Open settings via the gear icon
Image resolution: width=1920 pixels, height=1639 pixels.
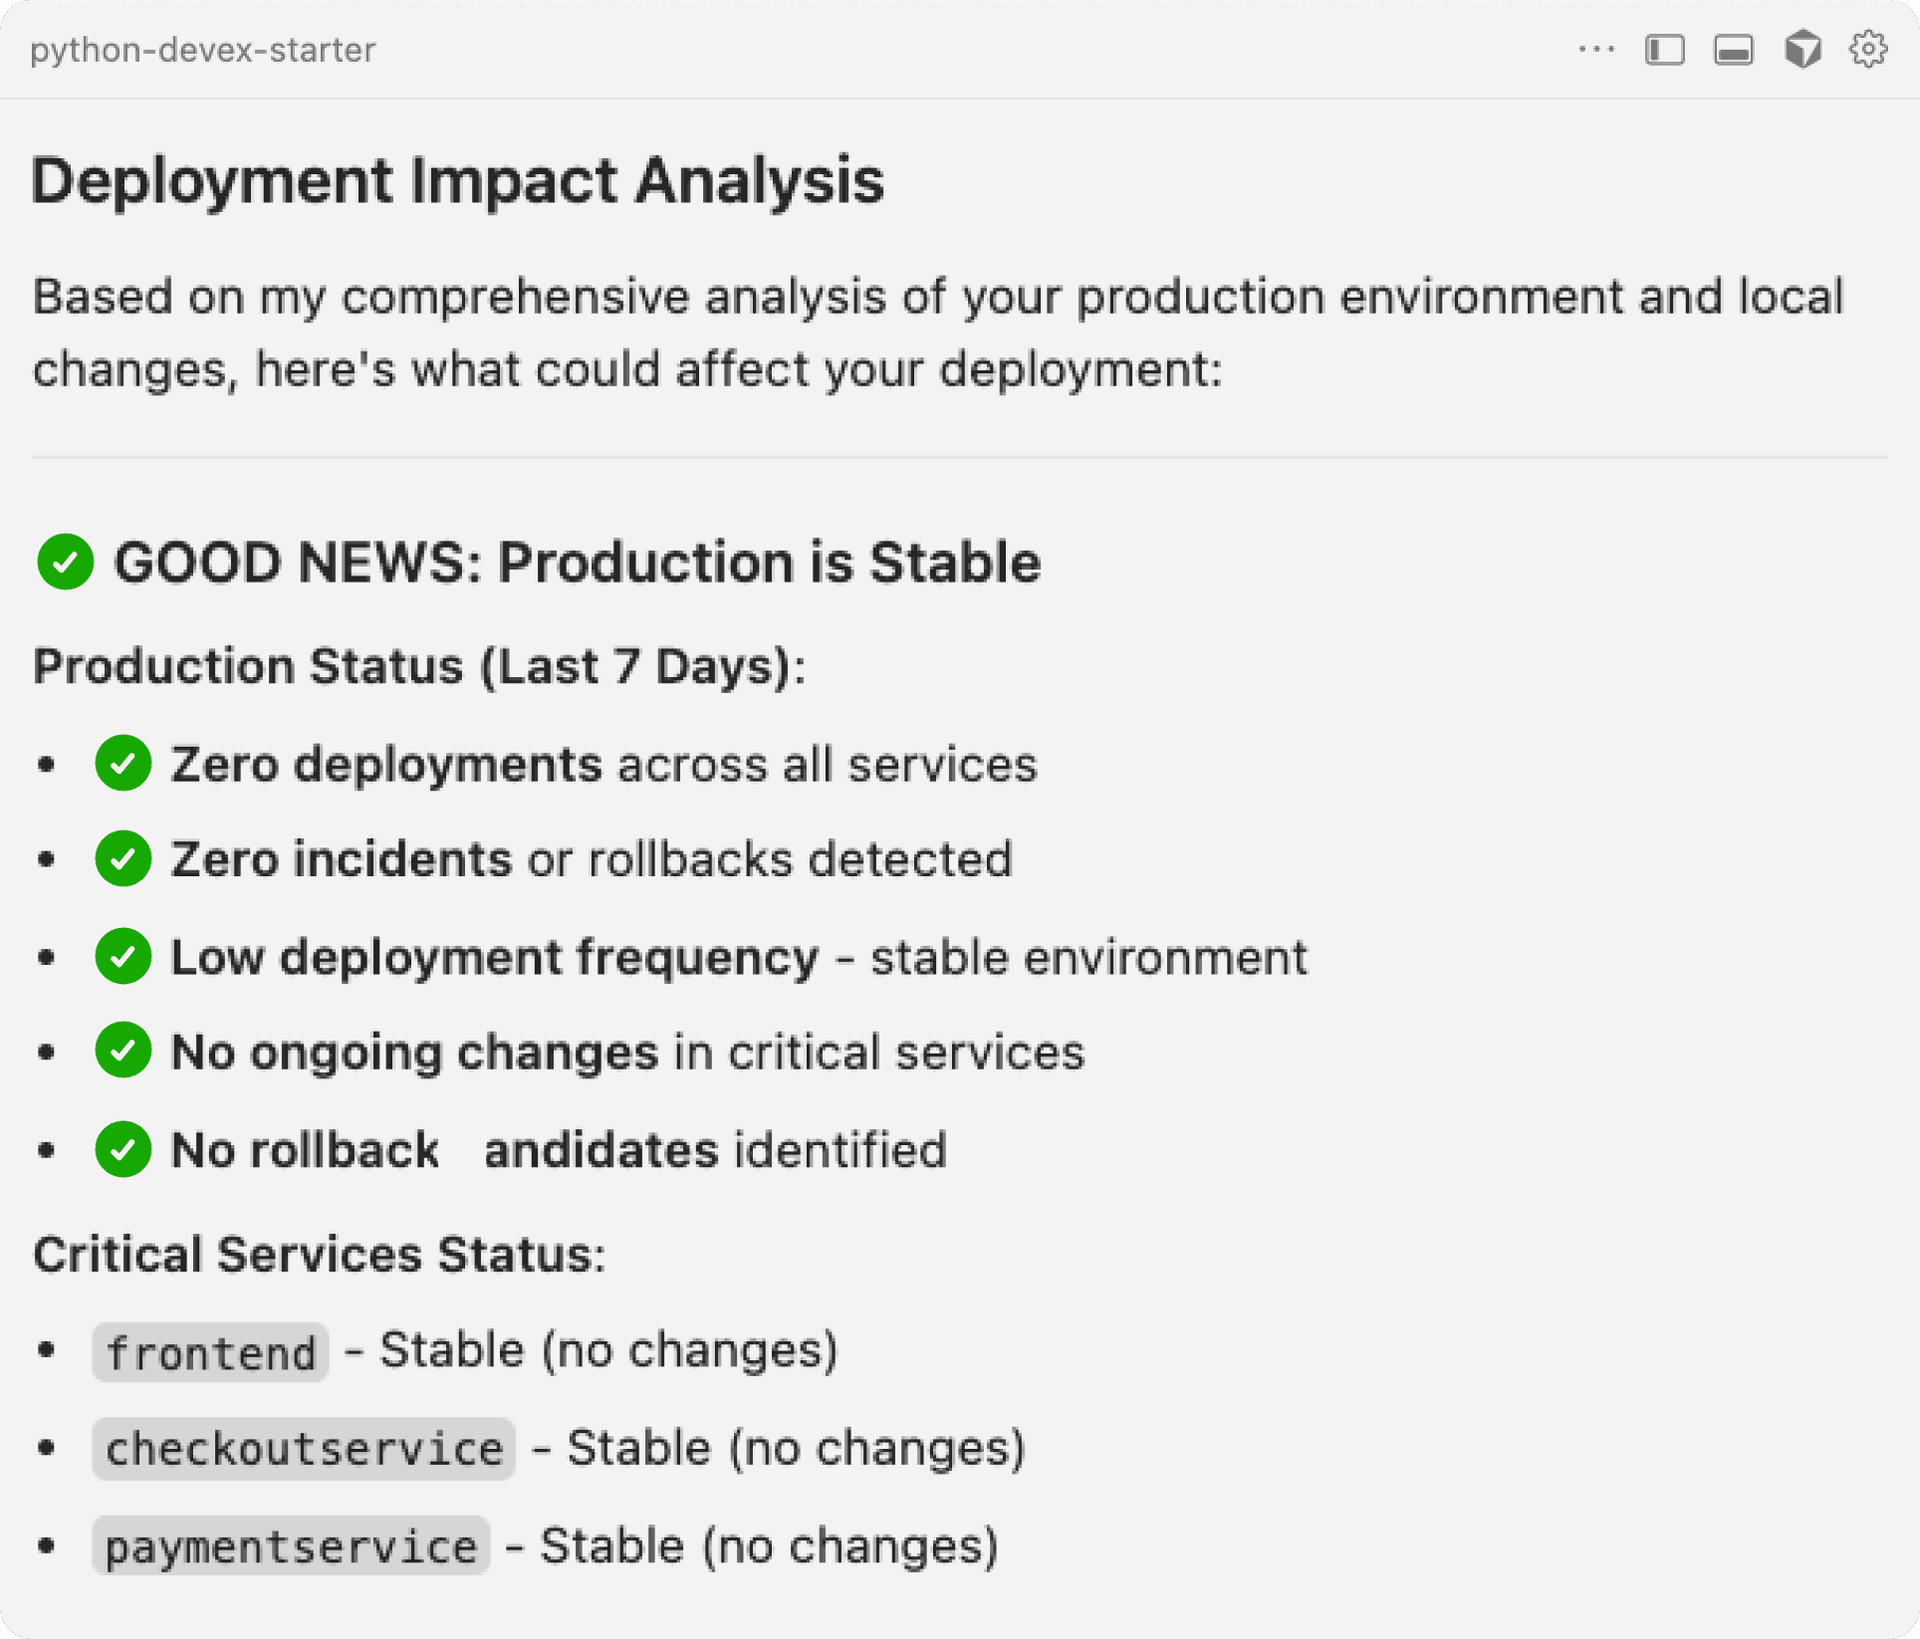click(x=1868, y=49)
